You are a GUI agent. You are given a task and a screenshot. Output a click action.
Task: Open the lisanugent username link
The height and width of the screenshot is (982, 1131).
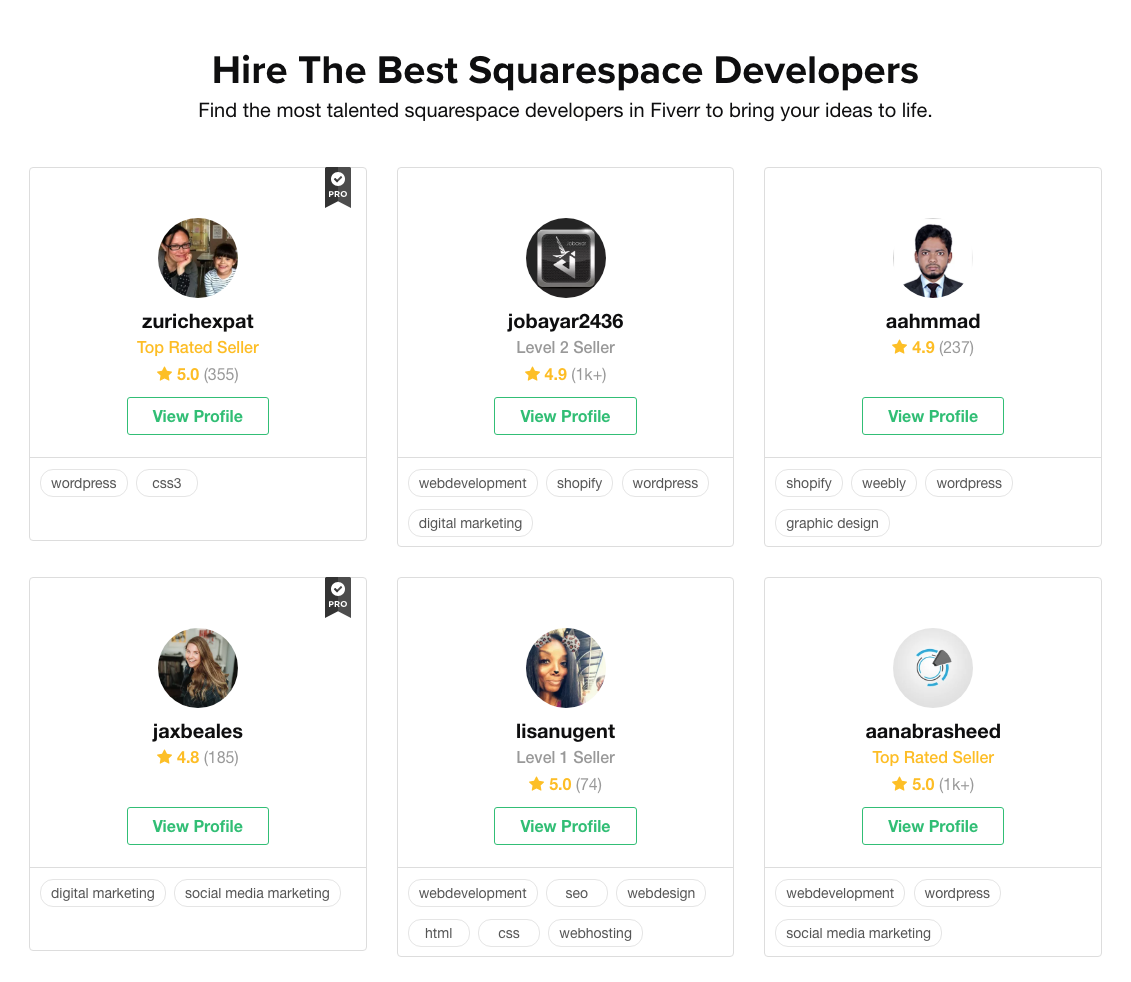coord(566,731)
